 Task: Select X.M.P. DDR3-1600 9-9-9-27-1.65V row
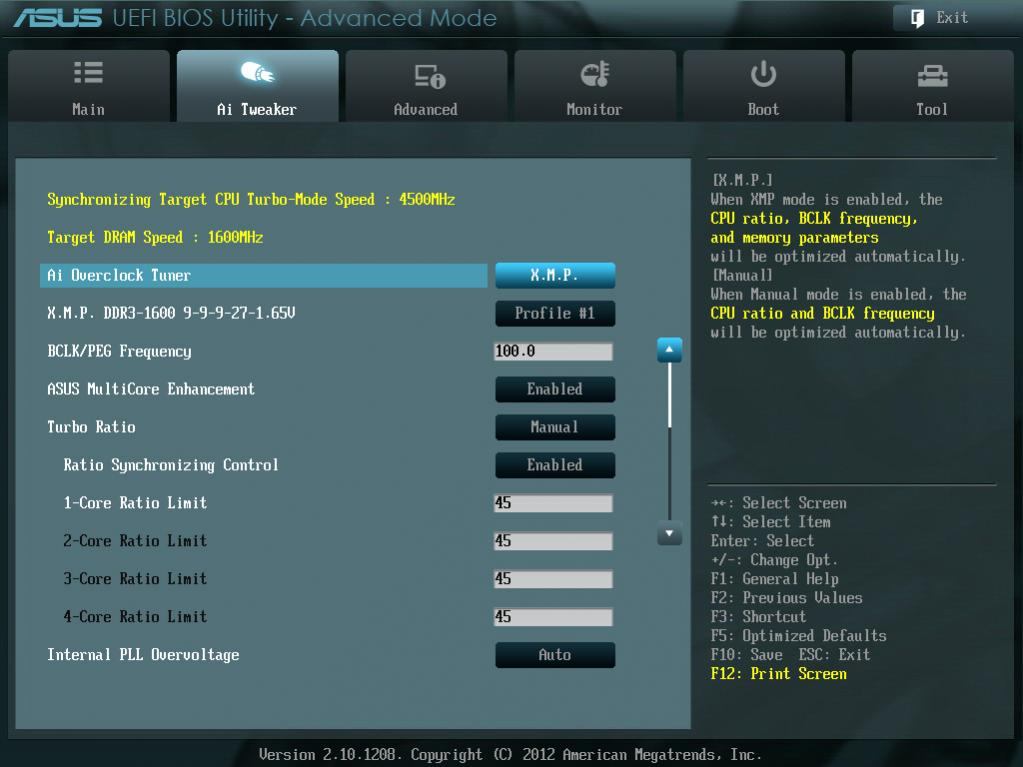click(x=171, y=313)
